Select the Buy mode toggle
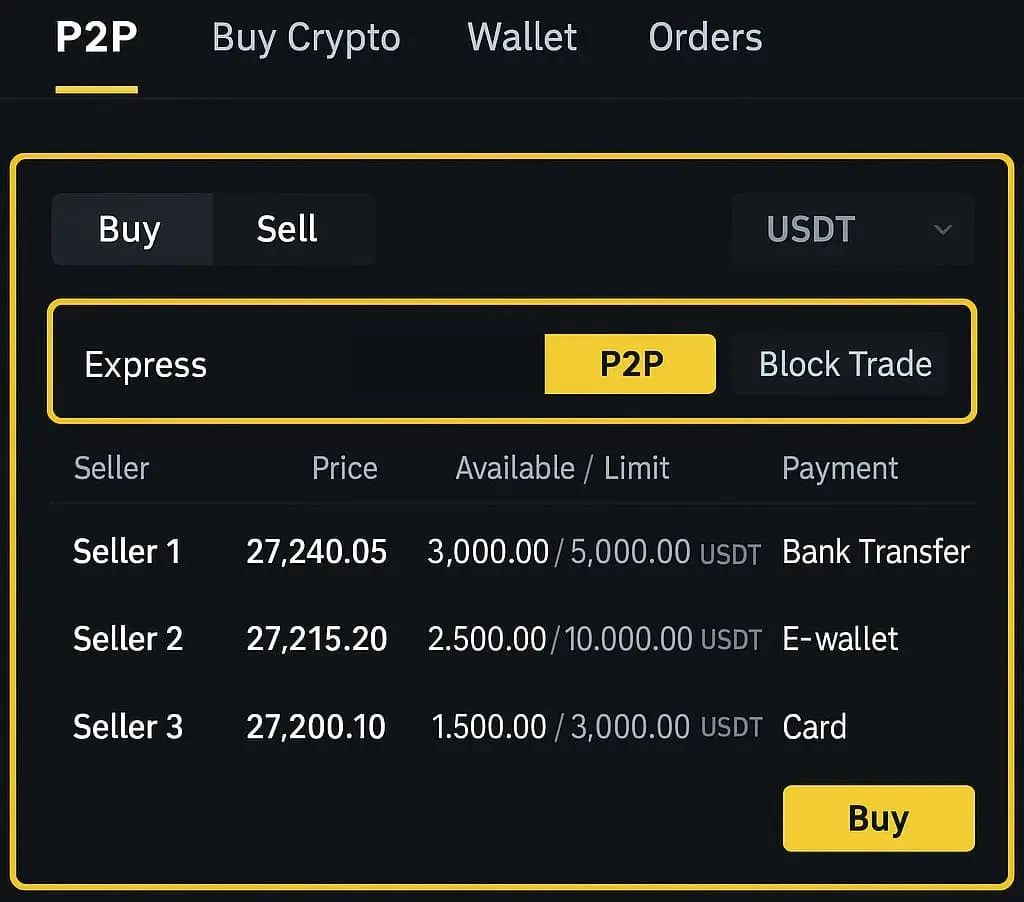The image size is (1024, 902). 130,229
